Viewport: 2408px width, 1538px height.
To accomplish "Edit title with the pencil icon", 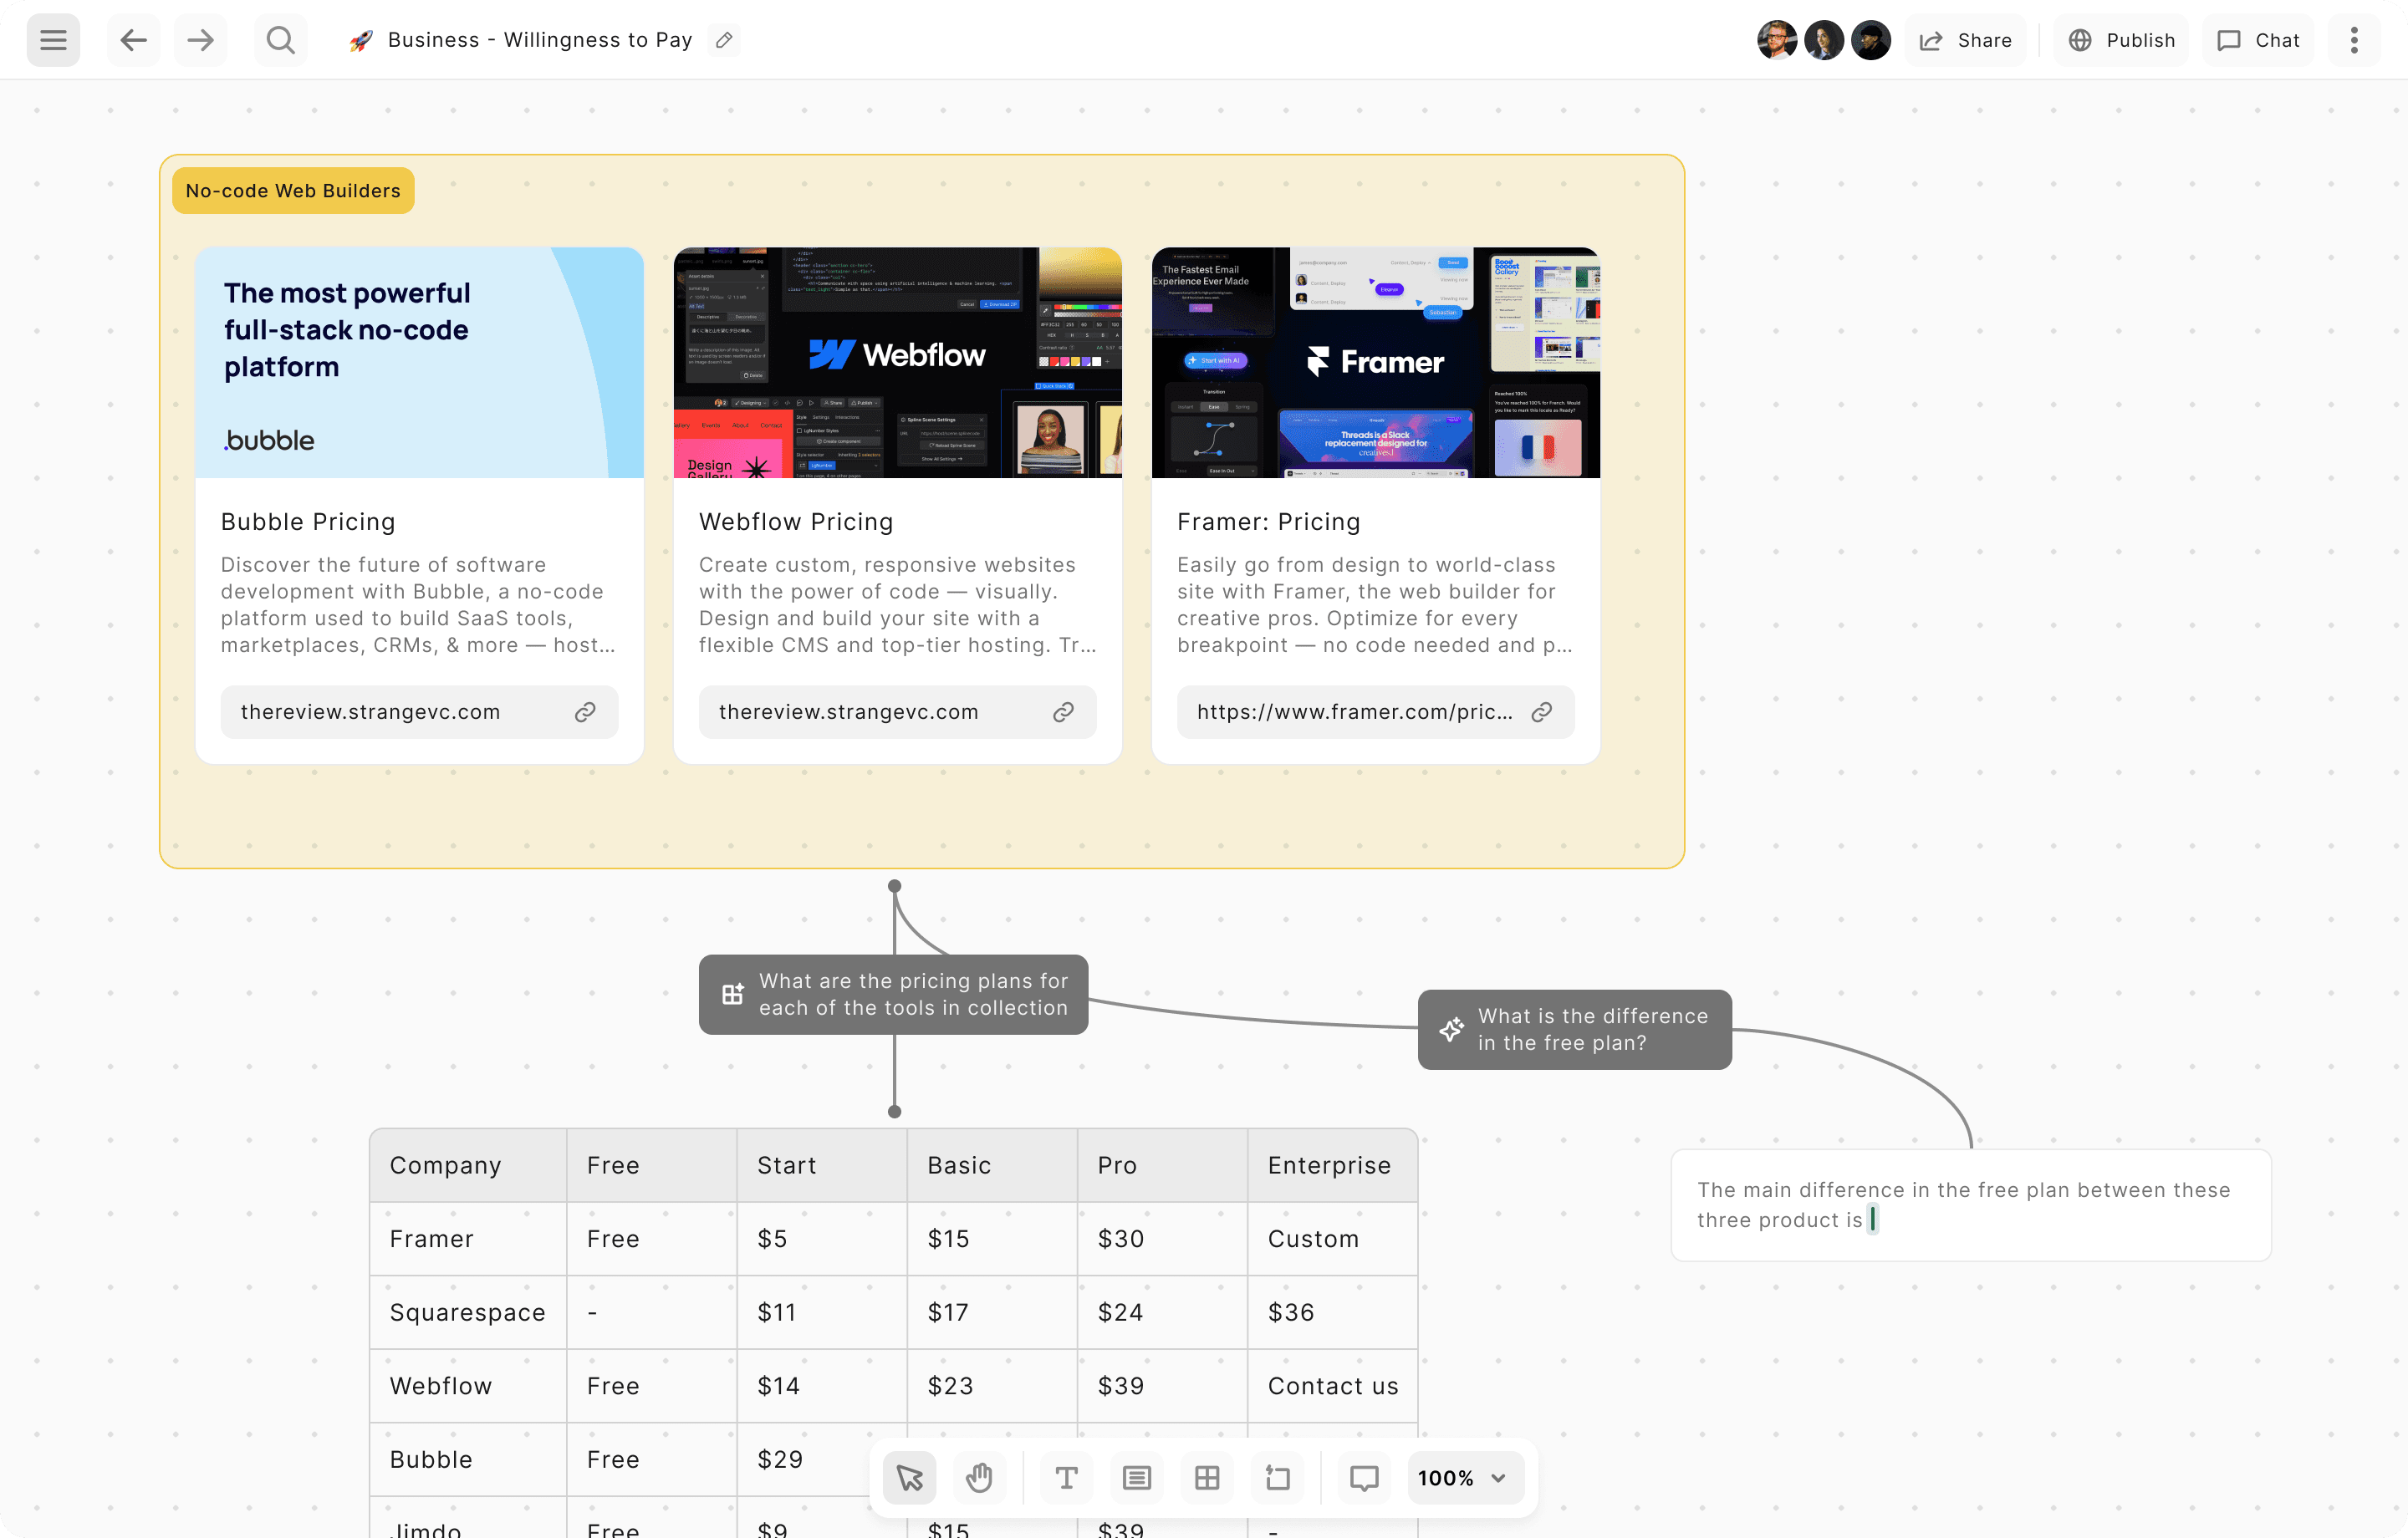I will click(725, 40).
